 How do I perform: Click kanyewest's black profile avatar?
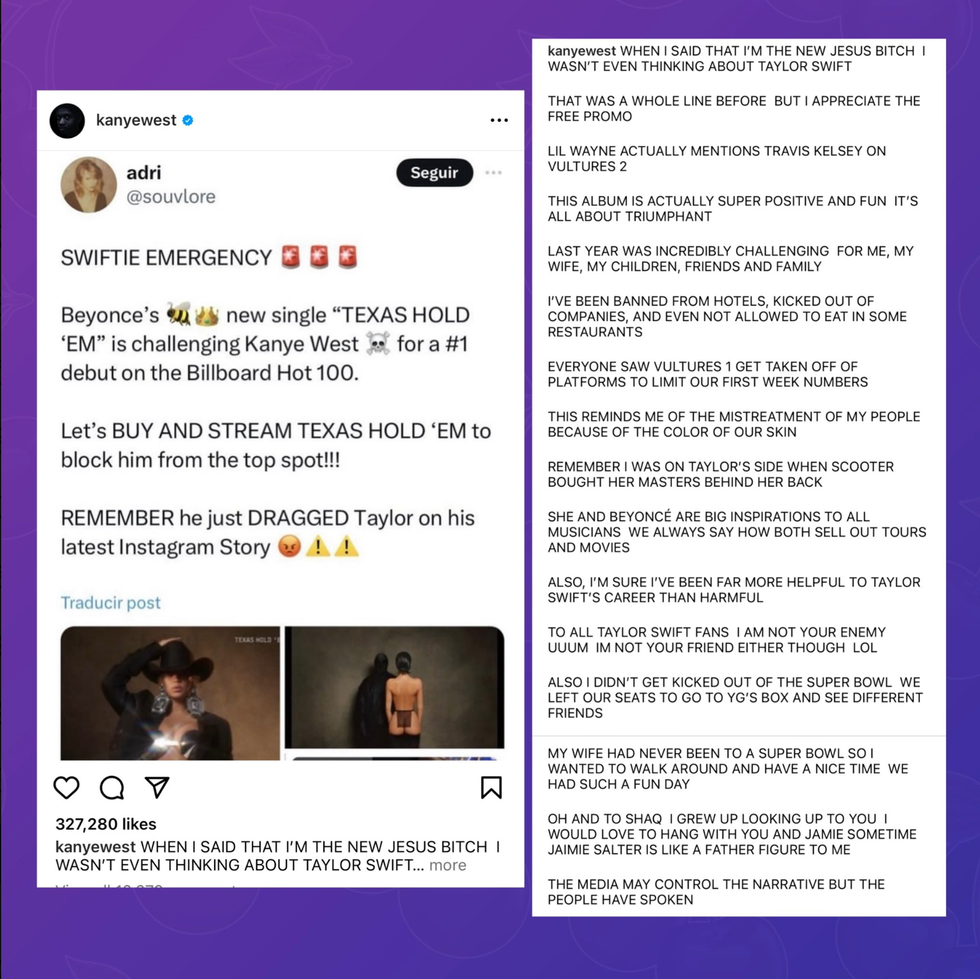pyautogui.click(x=67, y=121)
